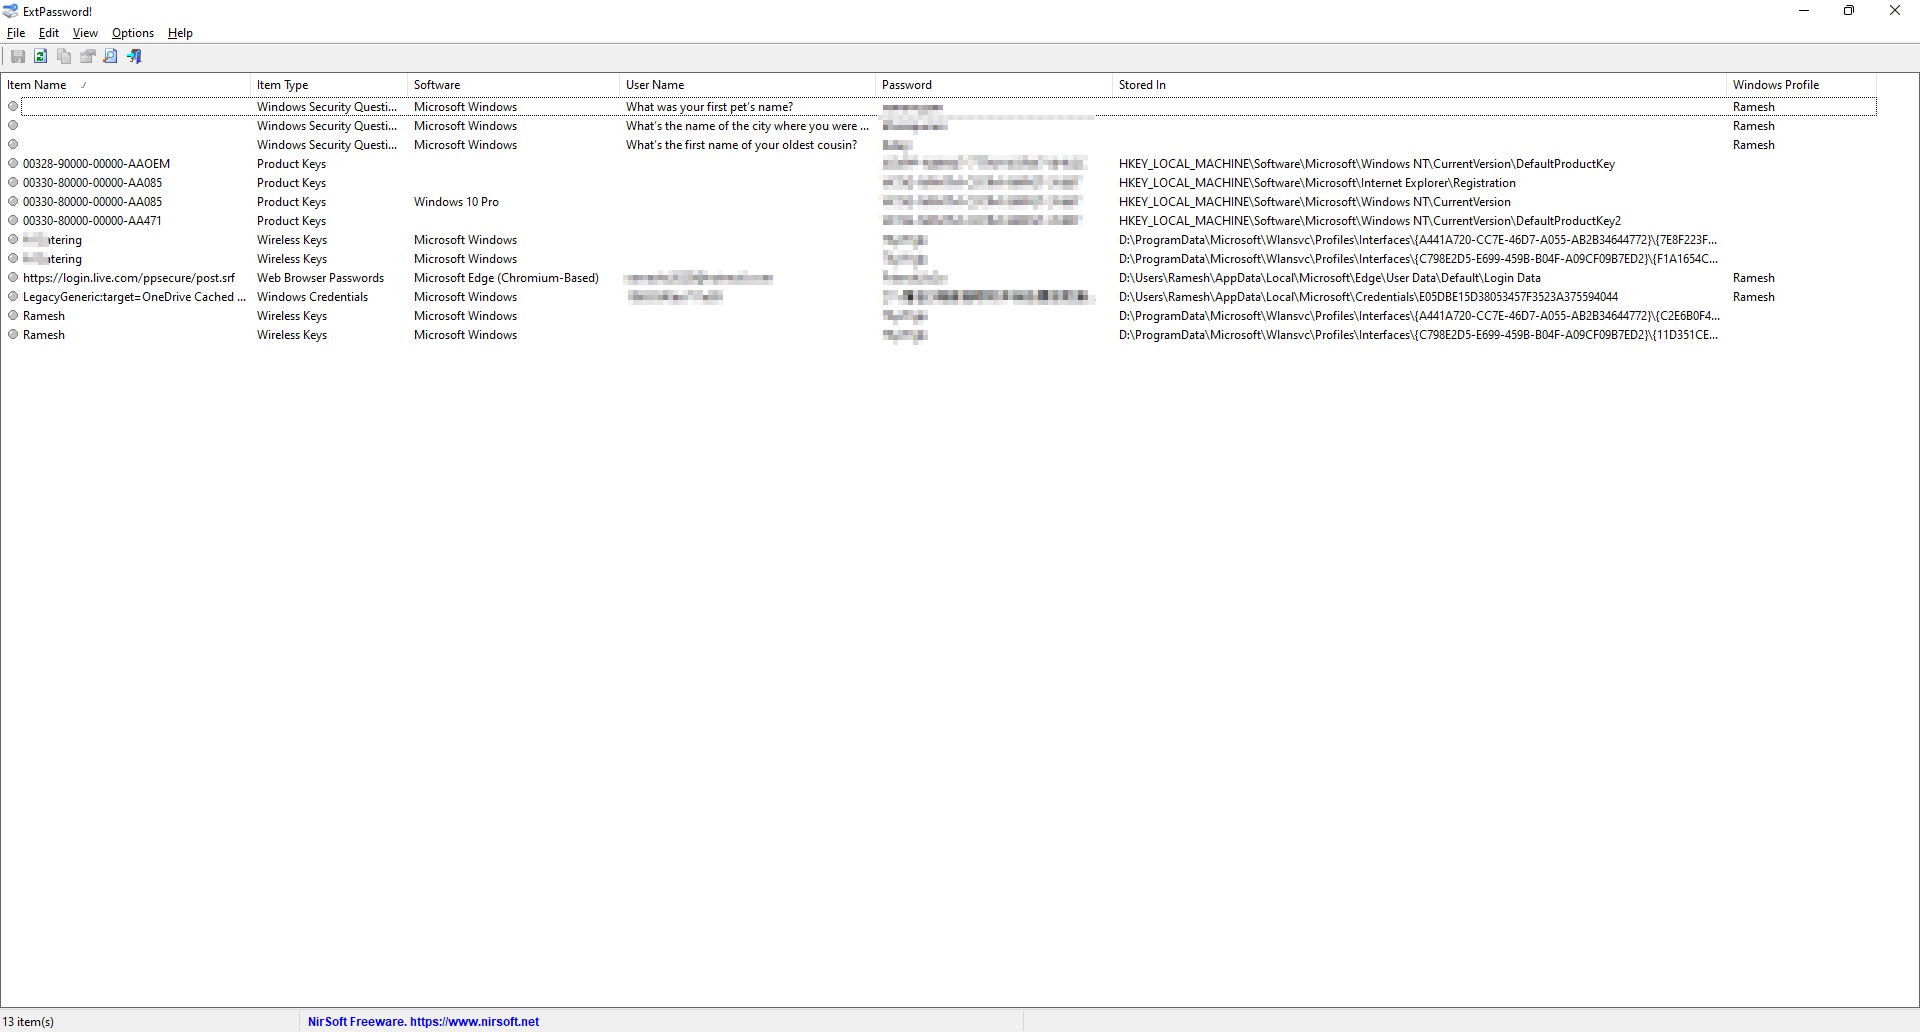This screenshot has width=1920, height=1032.
Task: Click the Exit door toolbar icon
Action: (134, 57)
